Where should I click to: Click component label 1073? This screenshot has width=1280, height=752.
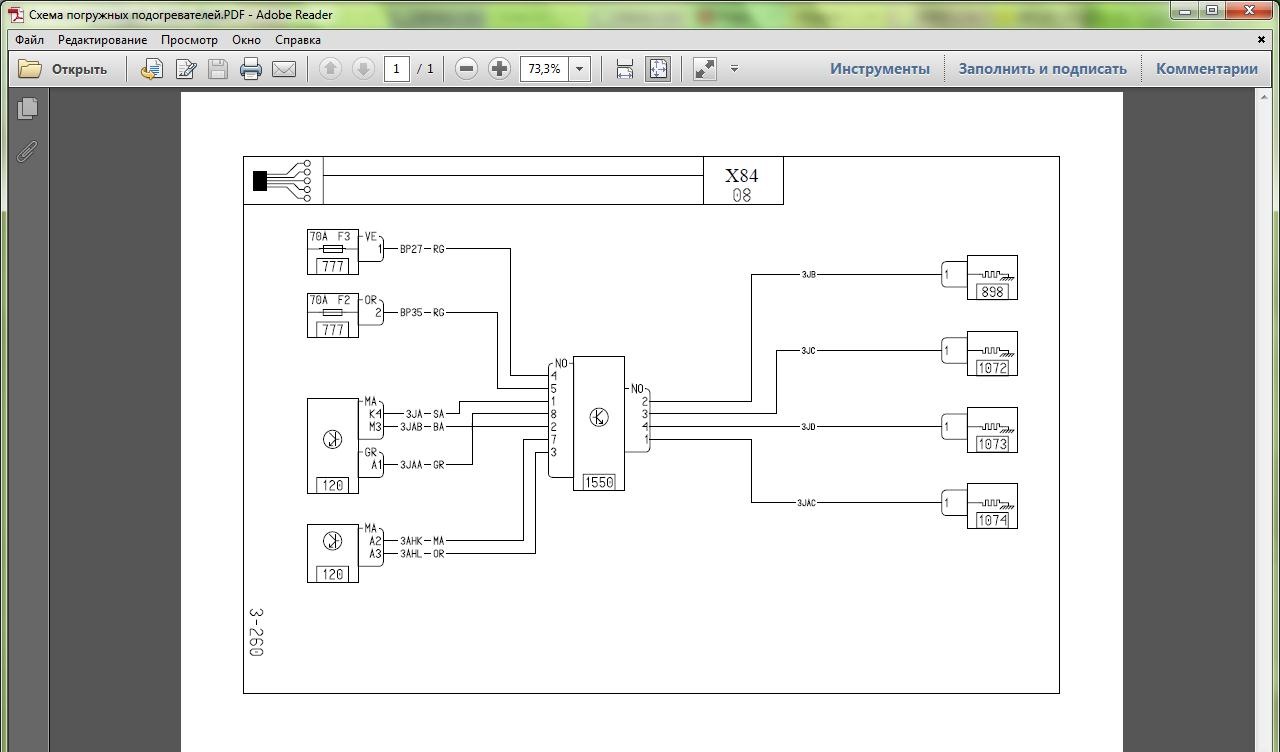click(x=992, y=444)
